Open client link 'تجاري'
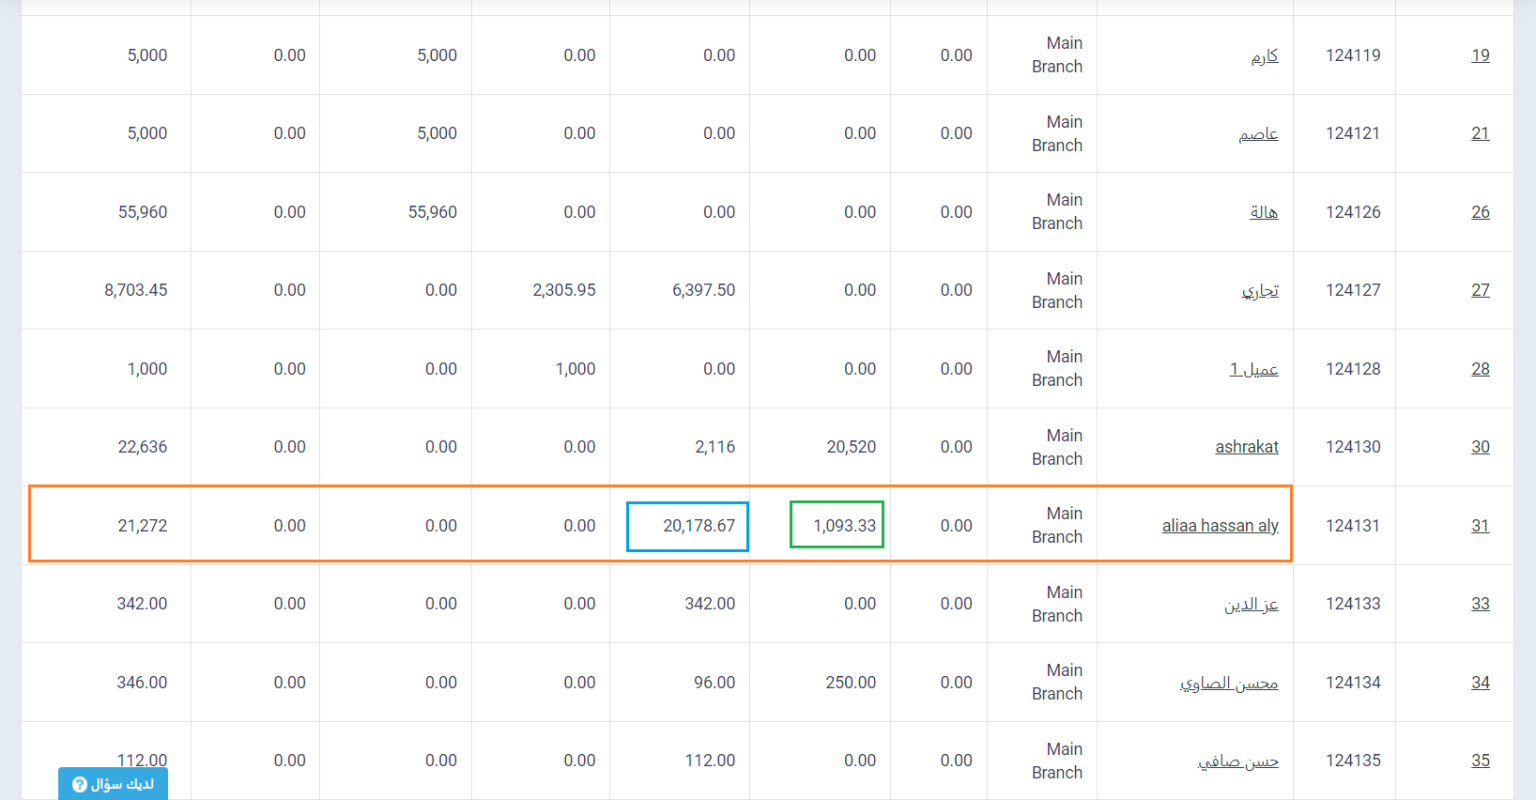1536x800 pixels. 1260,290
